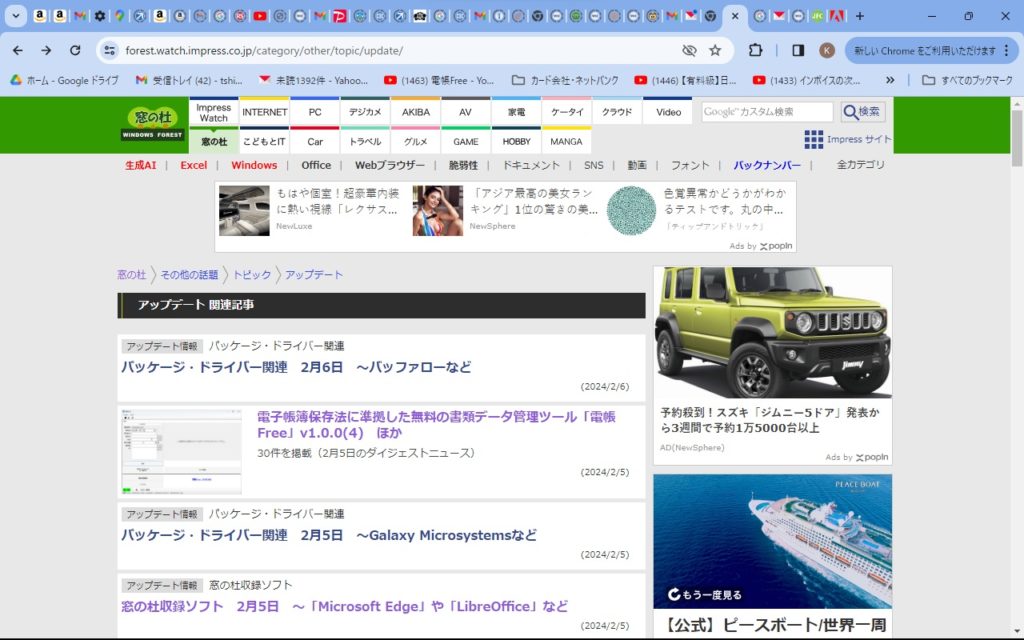Open the Chrome extensions puzzle icon
Screen dimensions: 1024x640
[x=756, y=50]
